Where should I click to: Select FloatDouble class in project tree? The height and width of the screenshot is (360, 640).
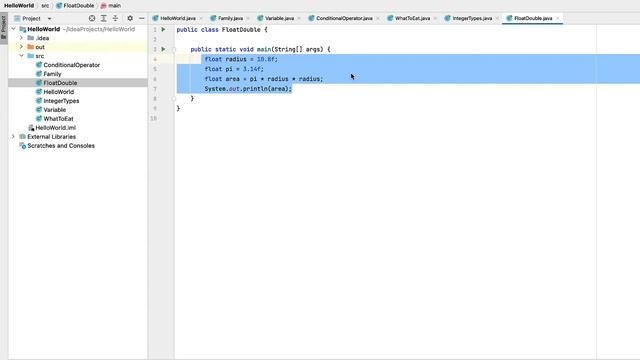[x=60, y=83]
